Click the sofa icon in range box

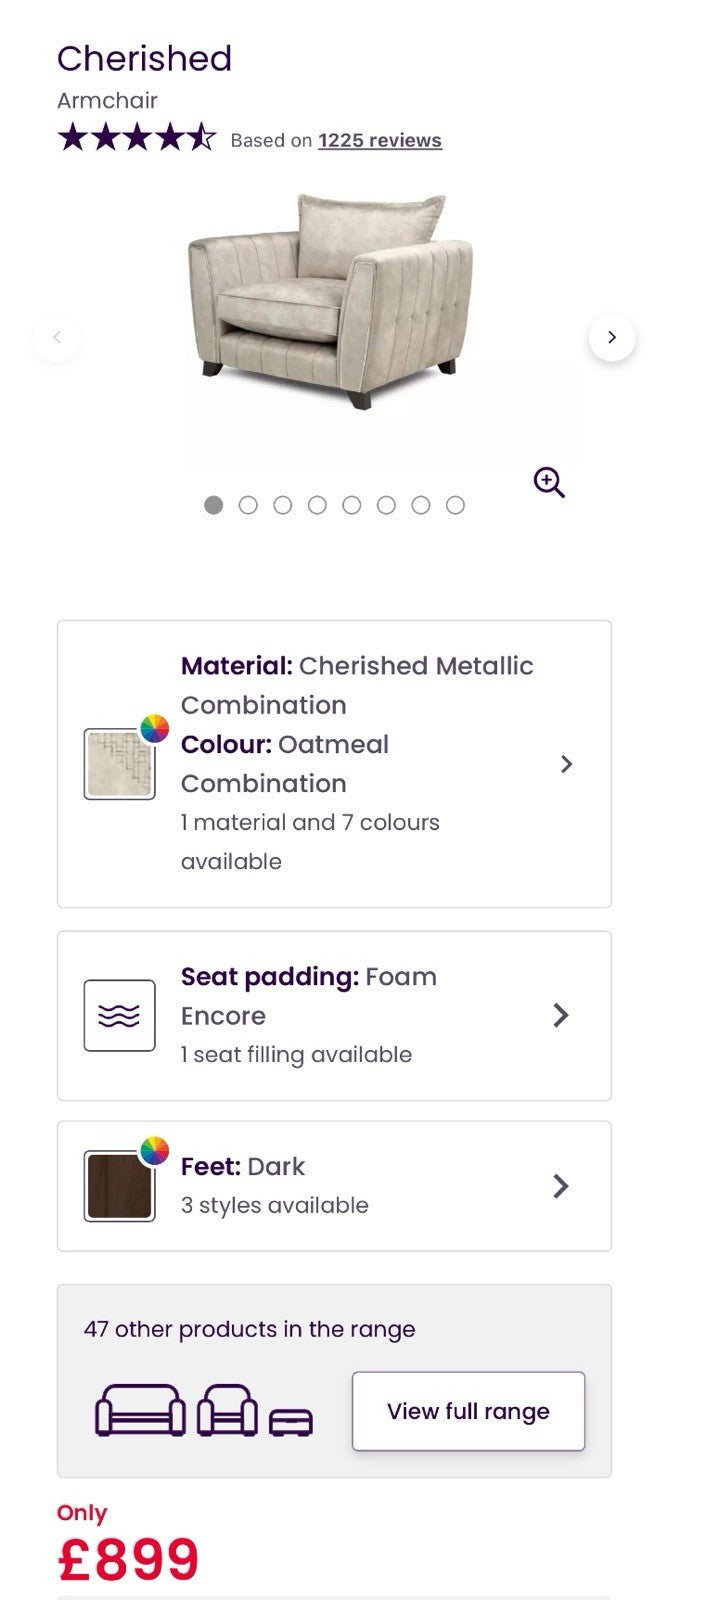pyautogui.click(x=140, y=1410)
